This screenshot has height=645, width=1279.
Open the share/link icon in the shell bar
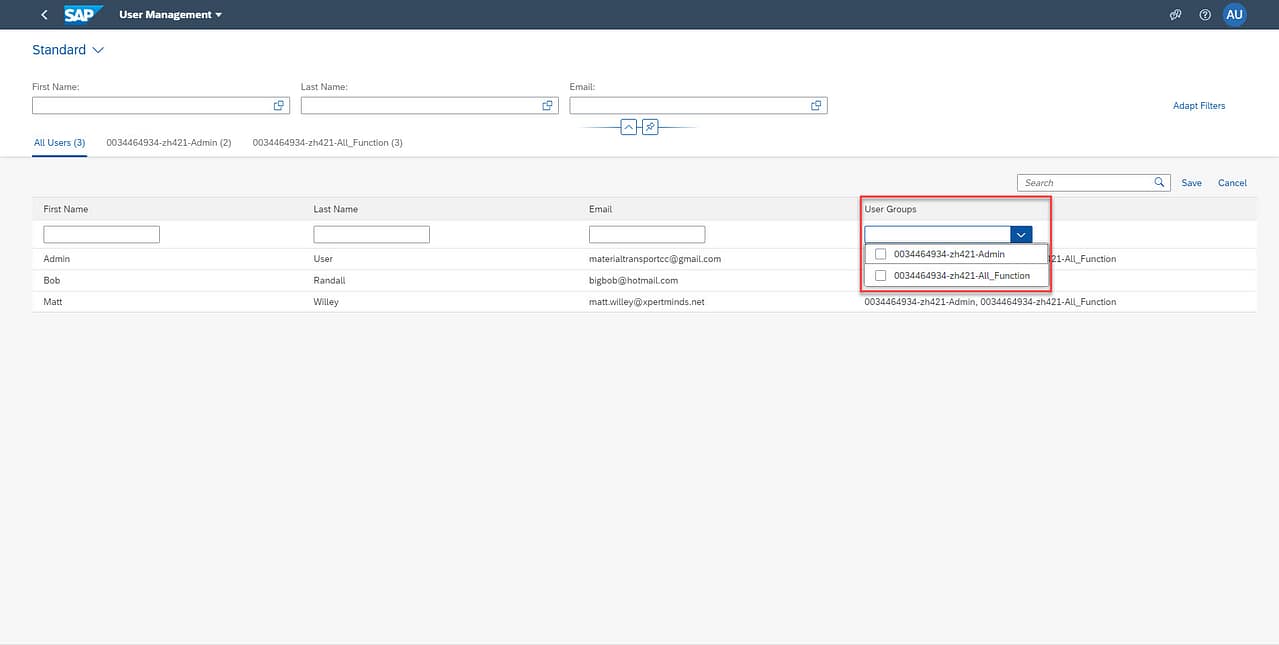pyautogui.click(x=1175, y=14)
